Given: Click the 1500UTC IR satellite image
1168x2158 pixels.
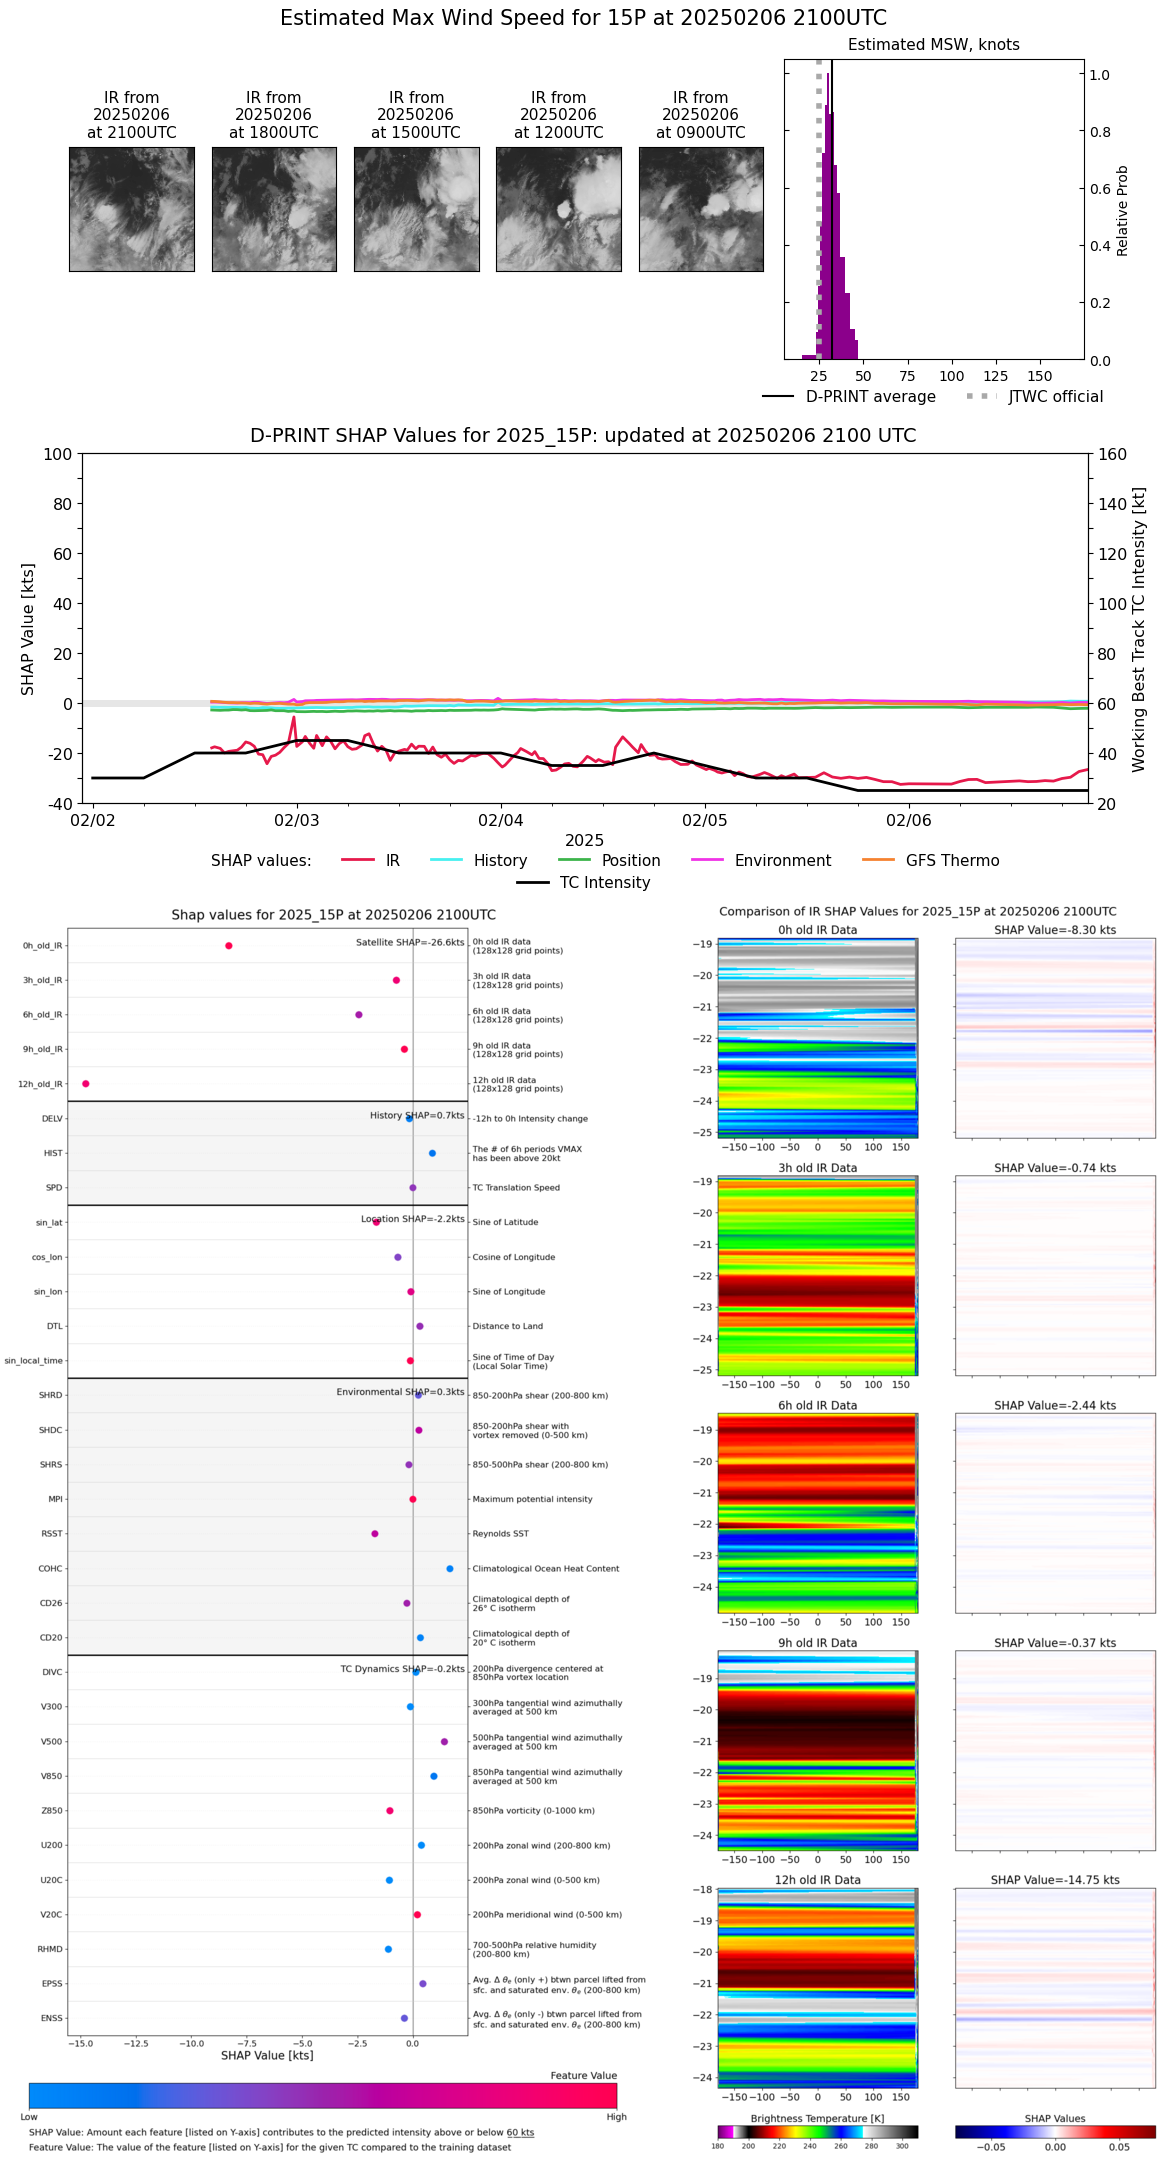Looking at the screenshot, I should (x=416, y=209).
